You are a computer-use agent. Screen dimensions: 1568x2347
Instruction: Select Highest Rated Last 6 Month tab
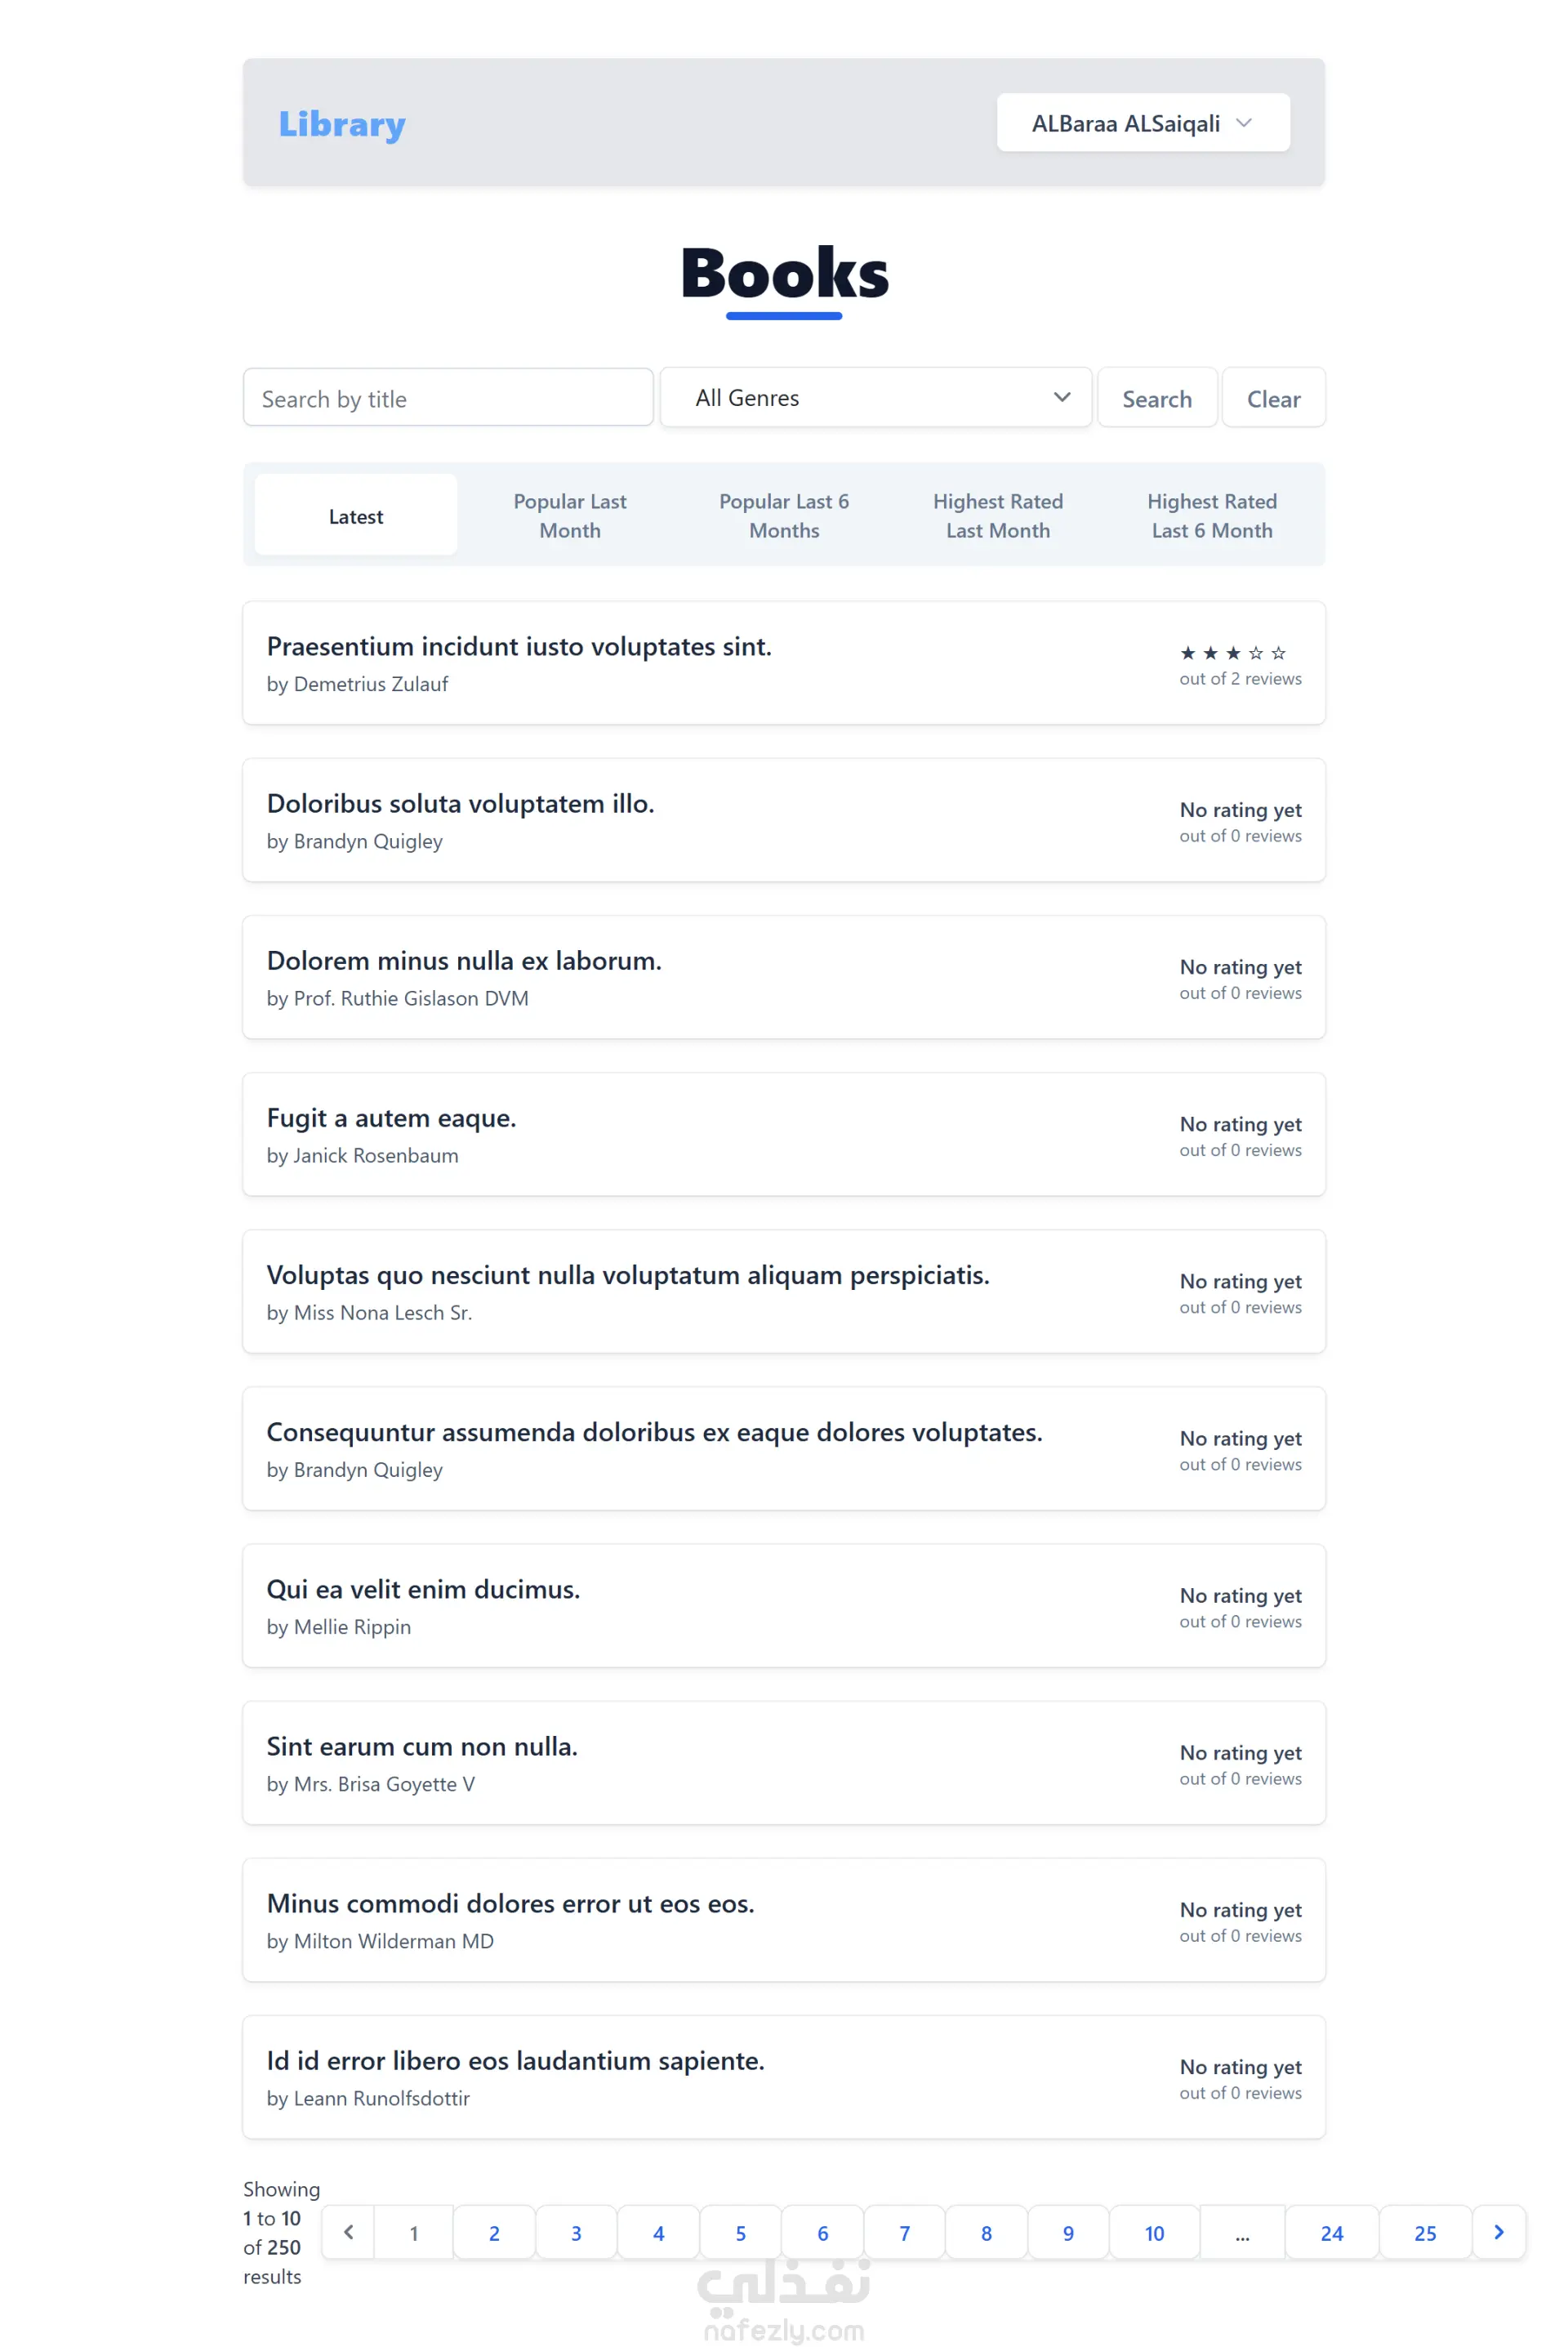pos(1212,516)
